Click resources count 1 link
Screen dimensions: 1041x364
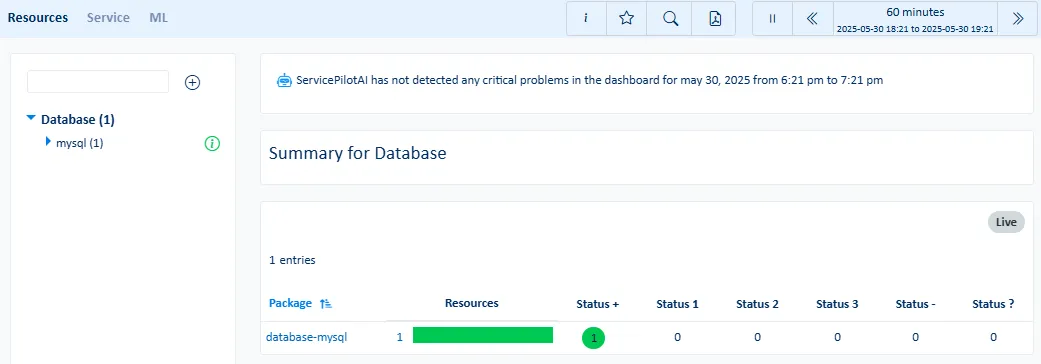(x=400, y=337)
